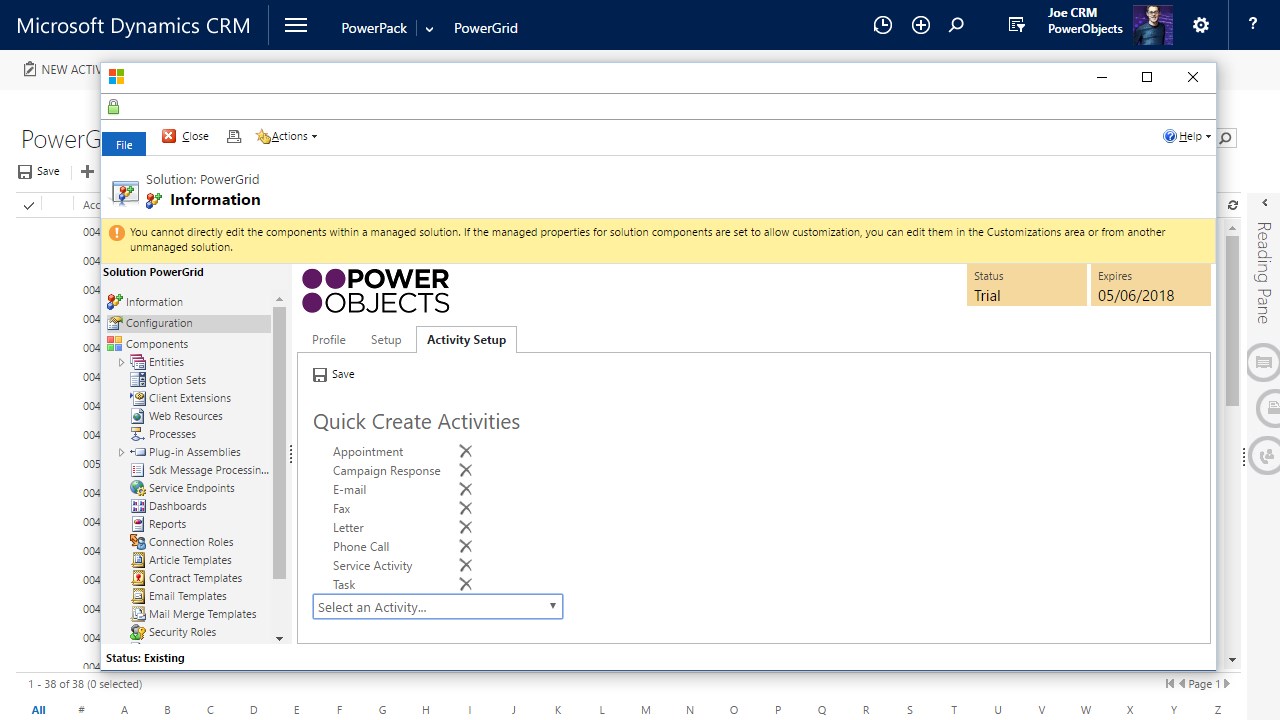Remove Campaign Response activity
The image size is (1280, 720).
(x=465, y=471)
